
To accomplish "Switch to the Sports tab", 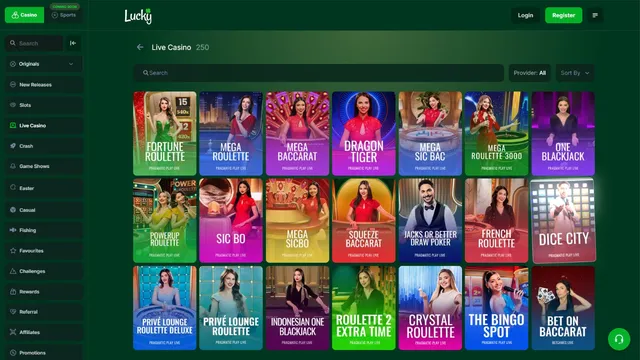I will click(x=64, y=15).
